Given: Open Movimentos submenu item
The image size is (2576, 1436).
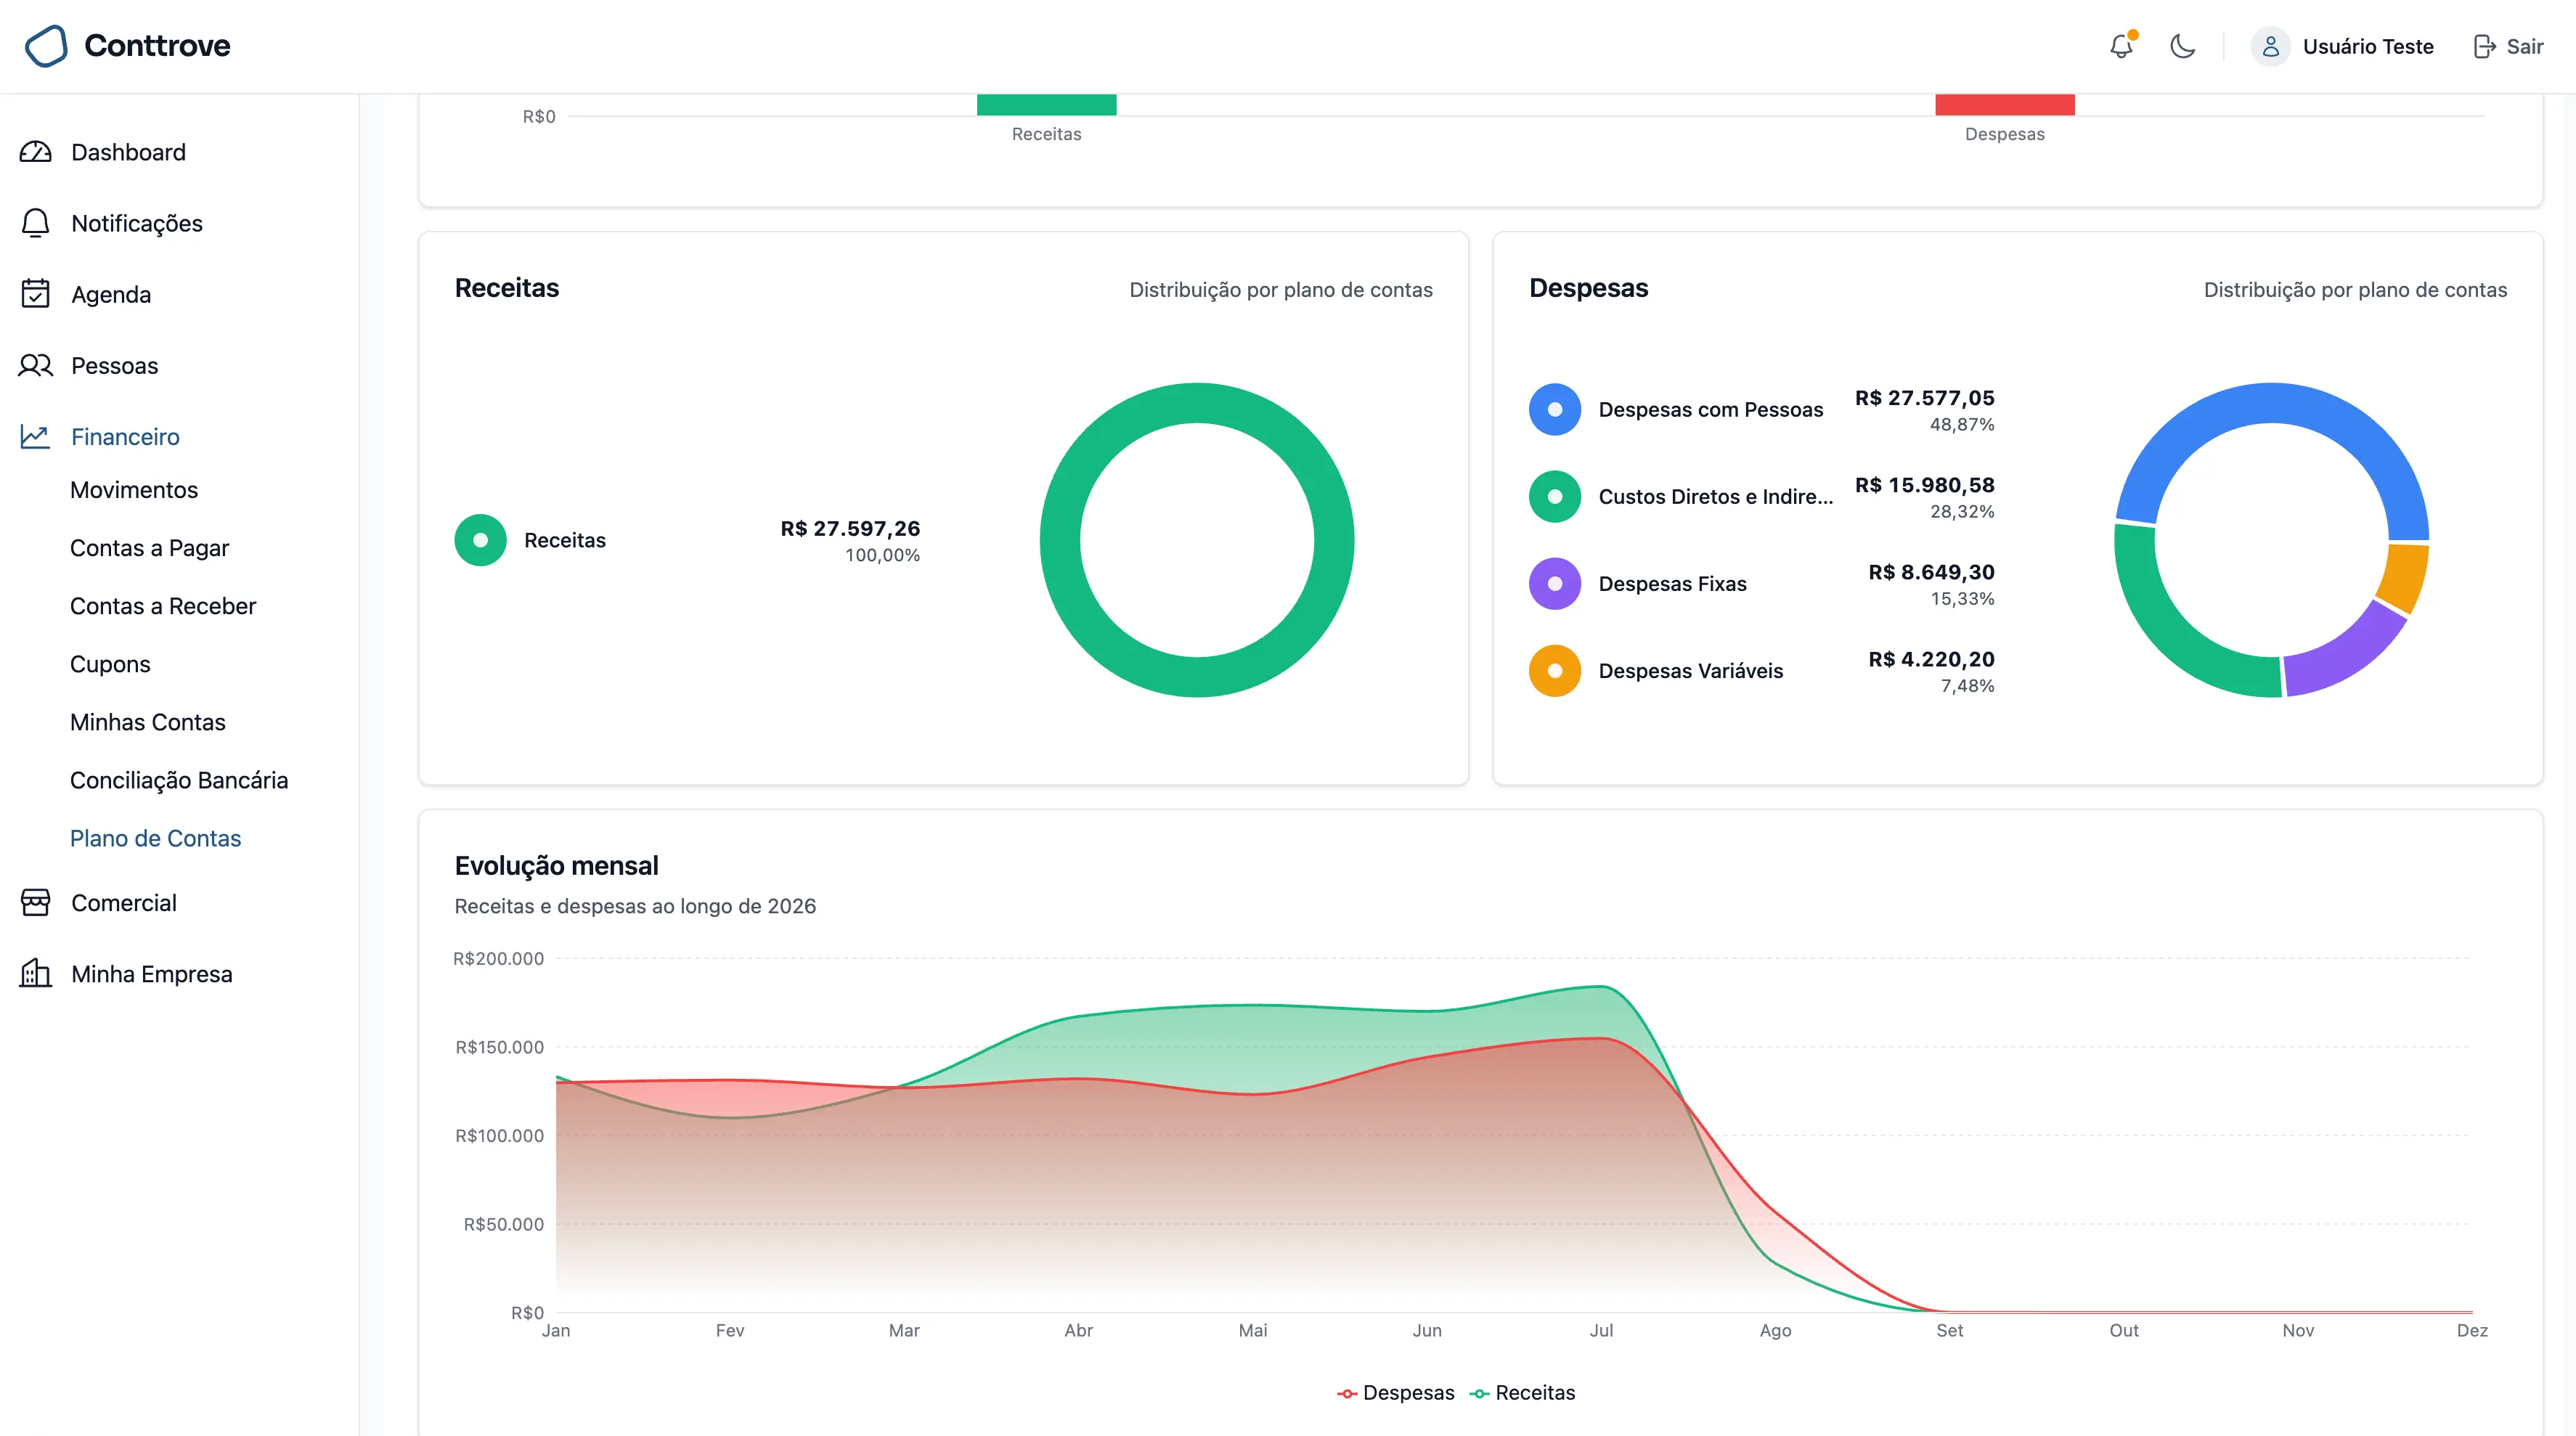Looking at the screenshot, I should (134, 490).
